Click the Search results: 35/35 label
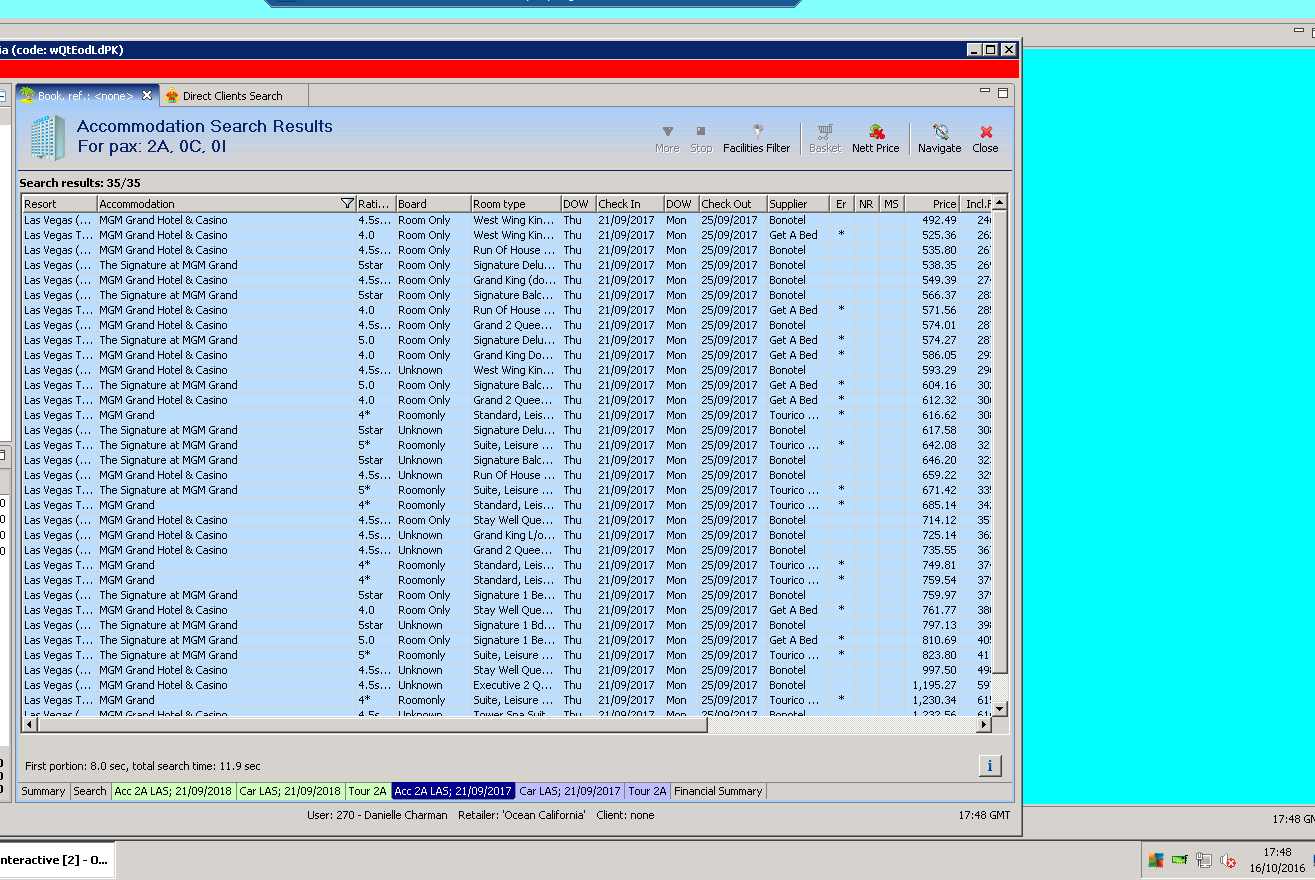The height and width of the screenshot is (880, 1315). coord(80,183)
